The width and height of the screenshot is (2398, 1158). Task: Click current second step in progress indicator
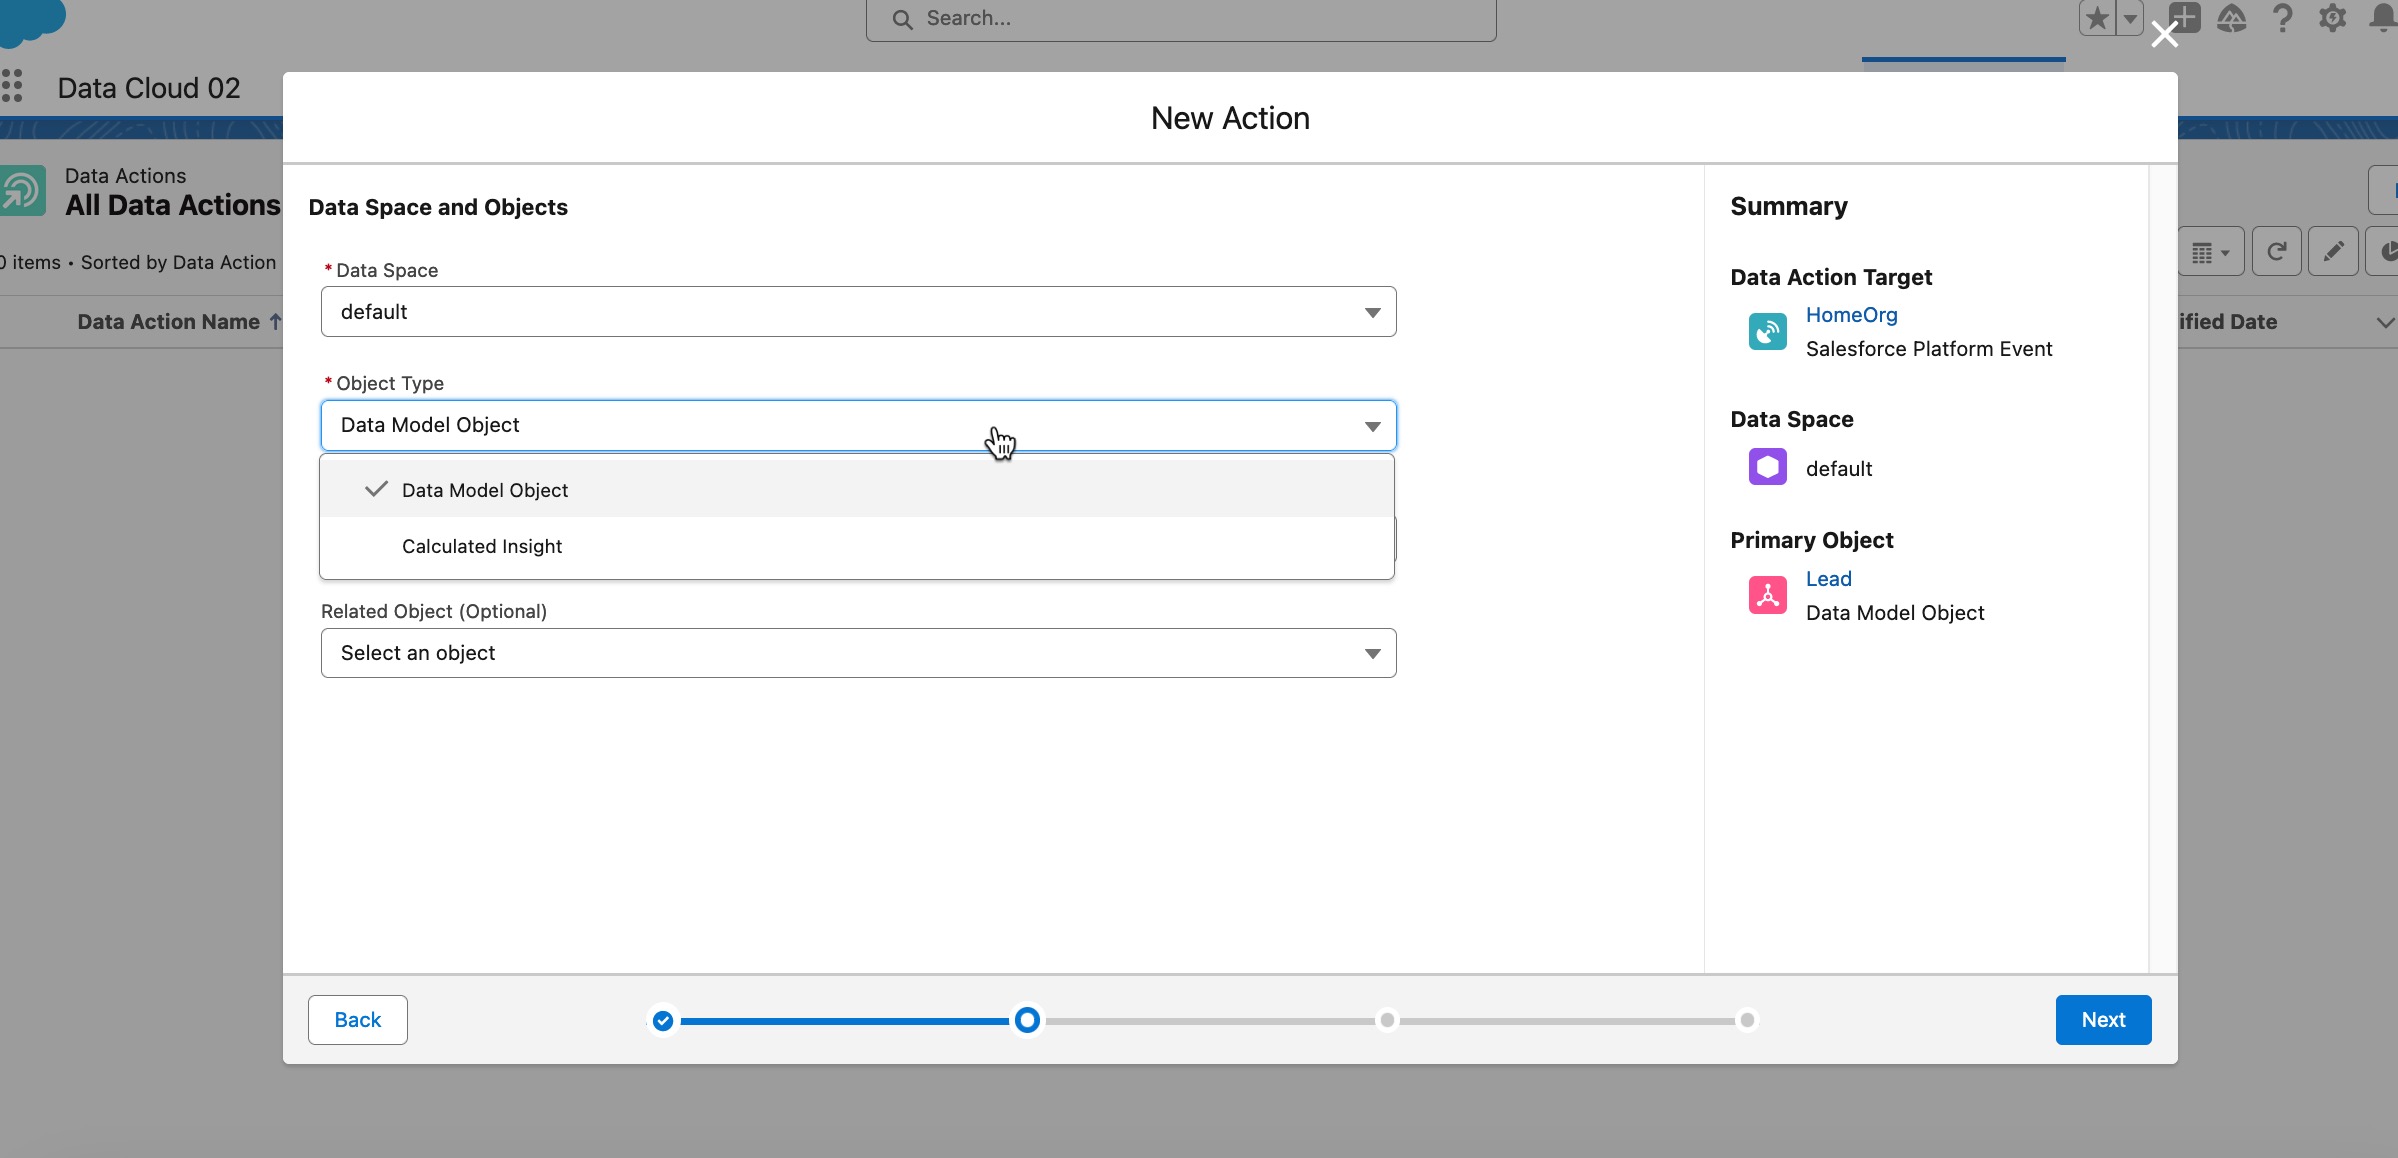(1027, 1020)
